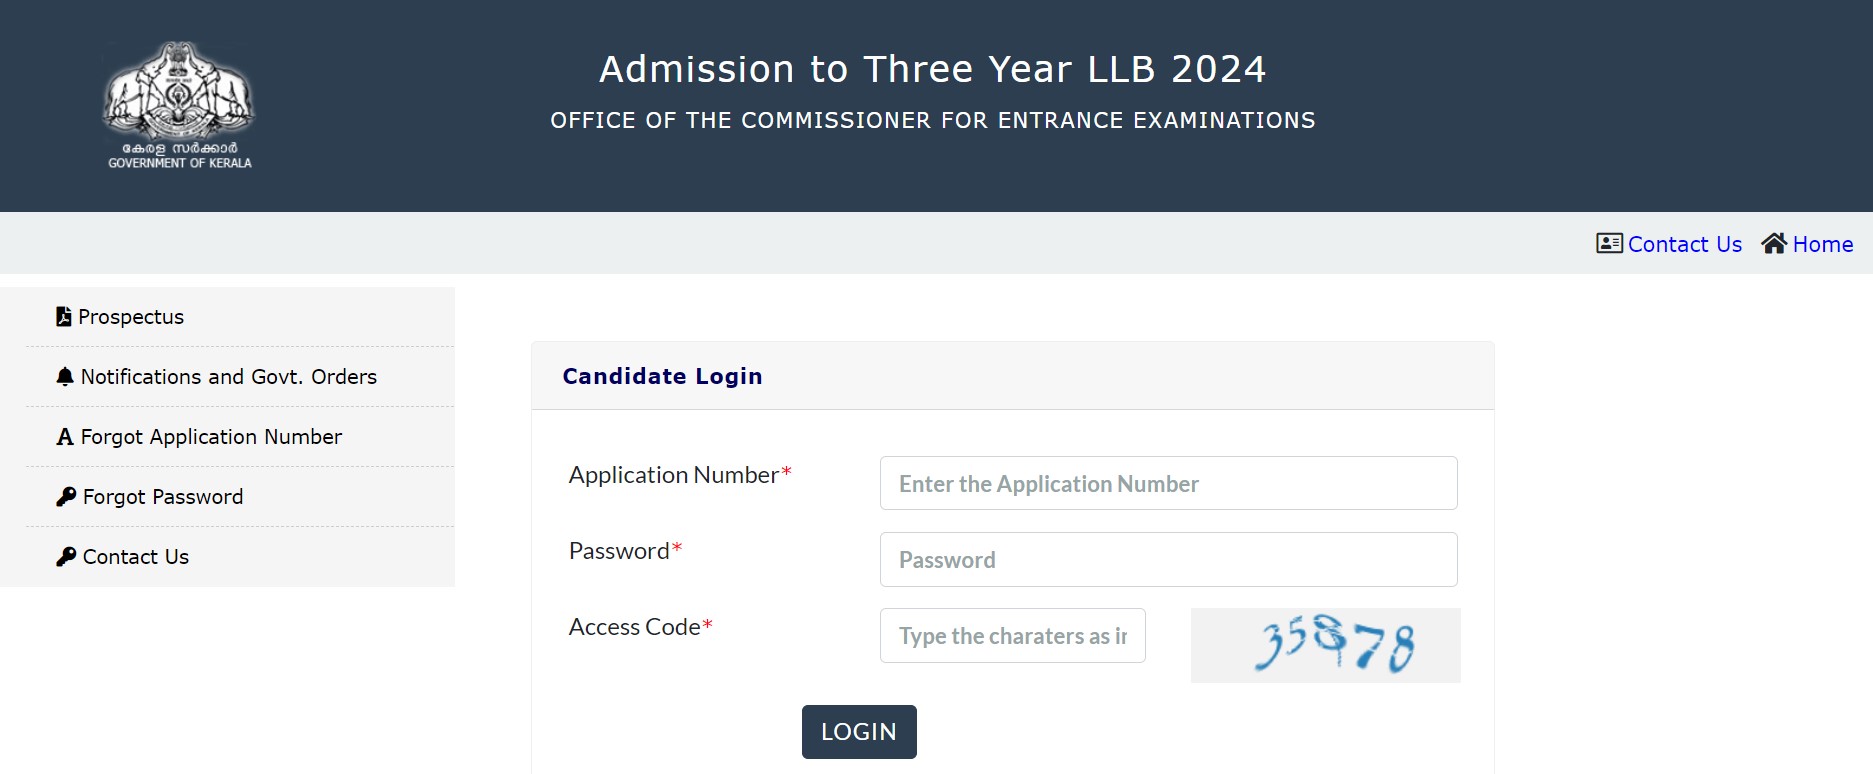
Task: Click the key icon beside sidebar Contact Us
Action: [66, 557]
